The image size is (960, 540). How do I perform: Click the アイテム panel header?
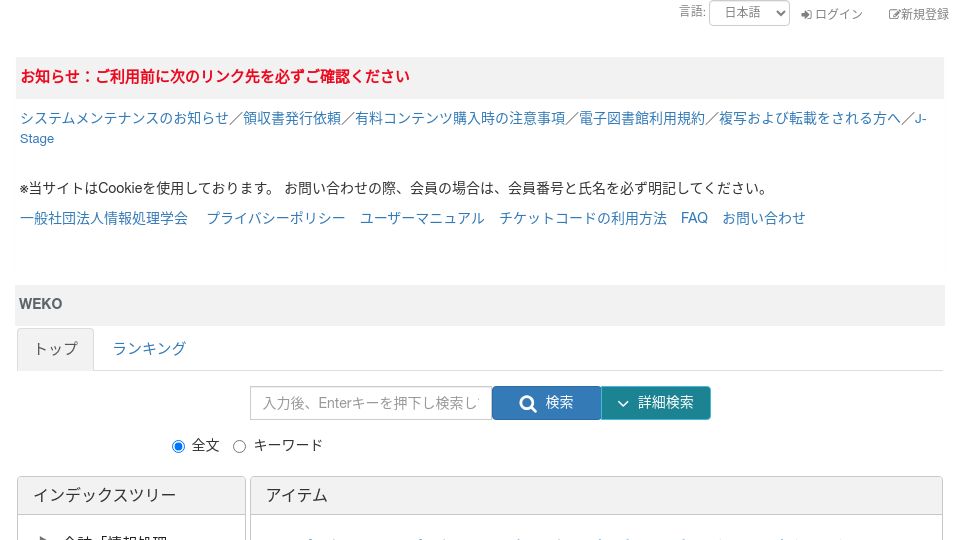coord(596,495)
